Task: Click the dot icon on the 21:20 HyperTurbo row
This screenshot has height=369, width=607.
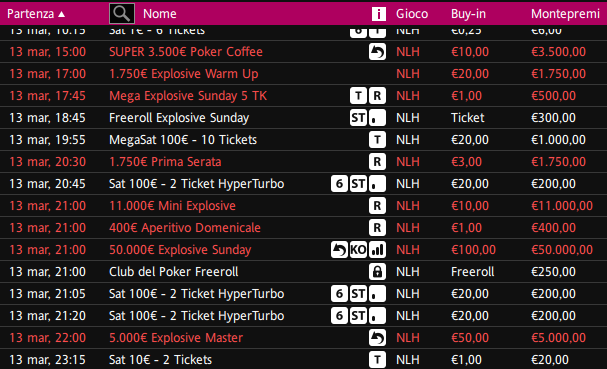Action: pos(377,316)
